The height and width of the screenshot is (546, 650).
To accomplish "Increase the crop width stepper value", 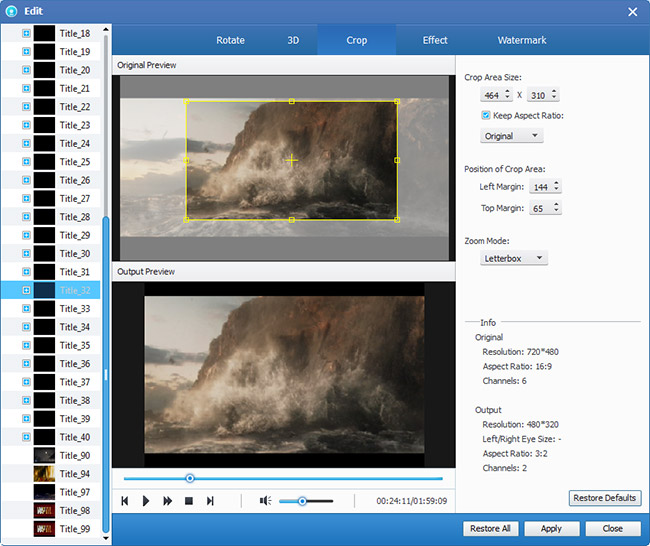I will [507, 91].
